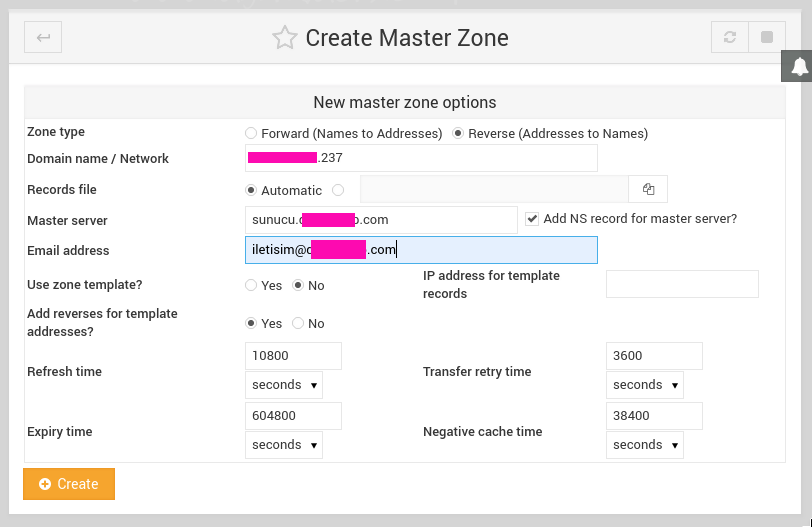Screen dimensions: 812x527
Task: Click the stop square icon
Action: 767,38
